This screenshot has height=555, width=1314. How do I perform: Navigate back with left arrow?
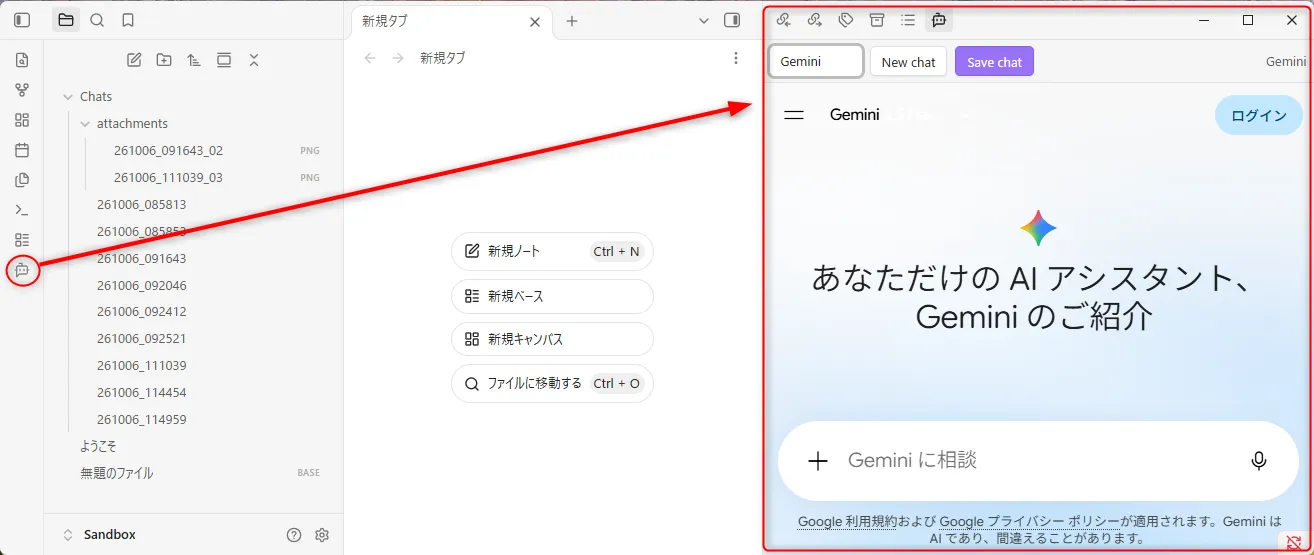coord(370,58)
